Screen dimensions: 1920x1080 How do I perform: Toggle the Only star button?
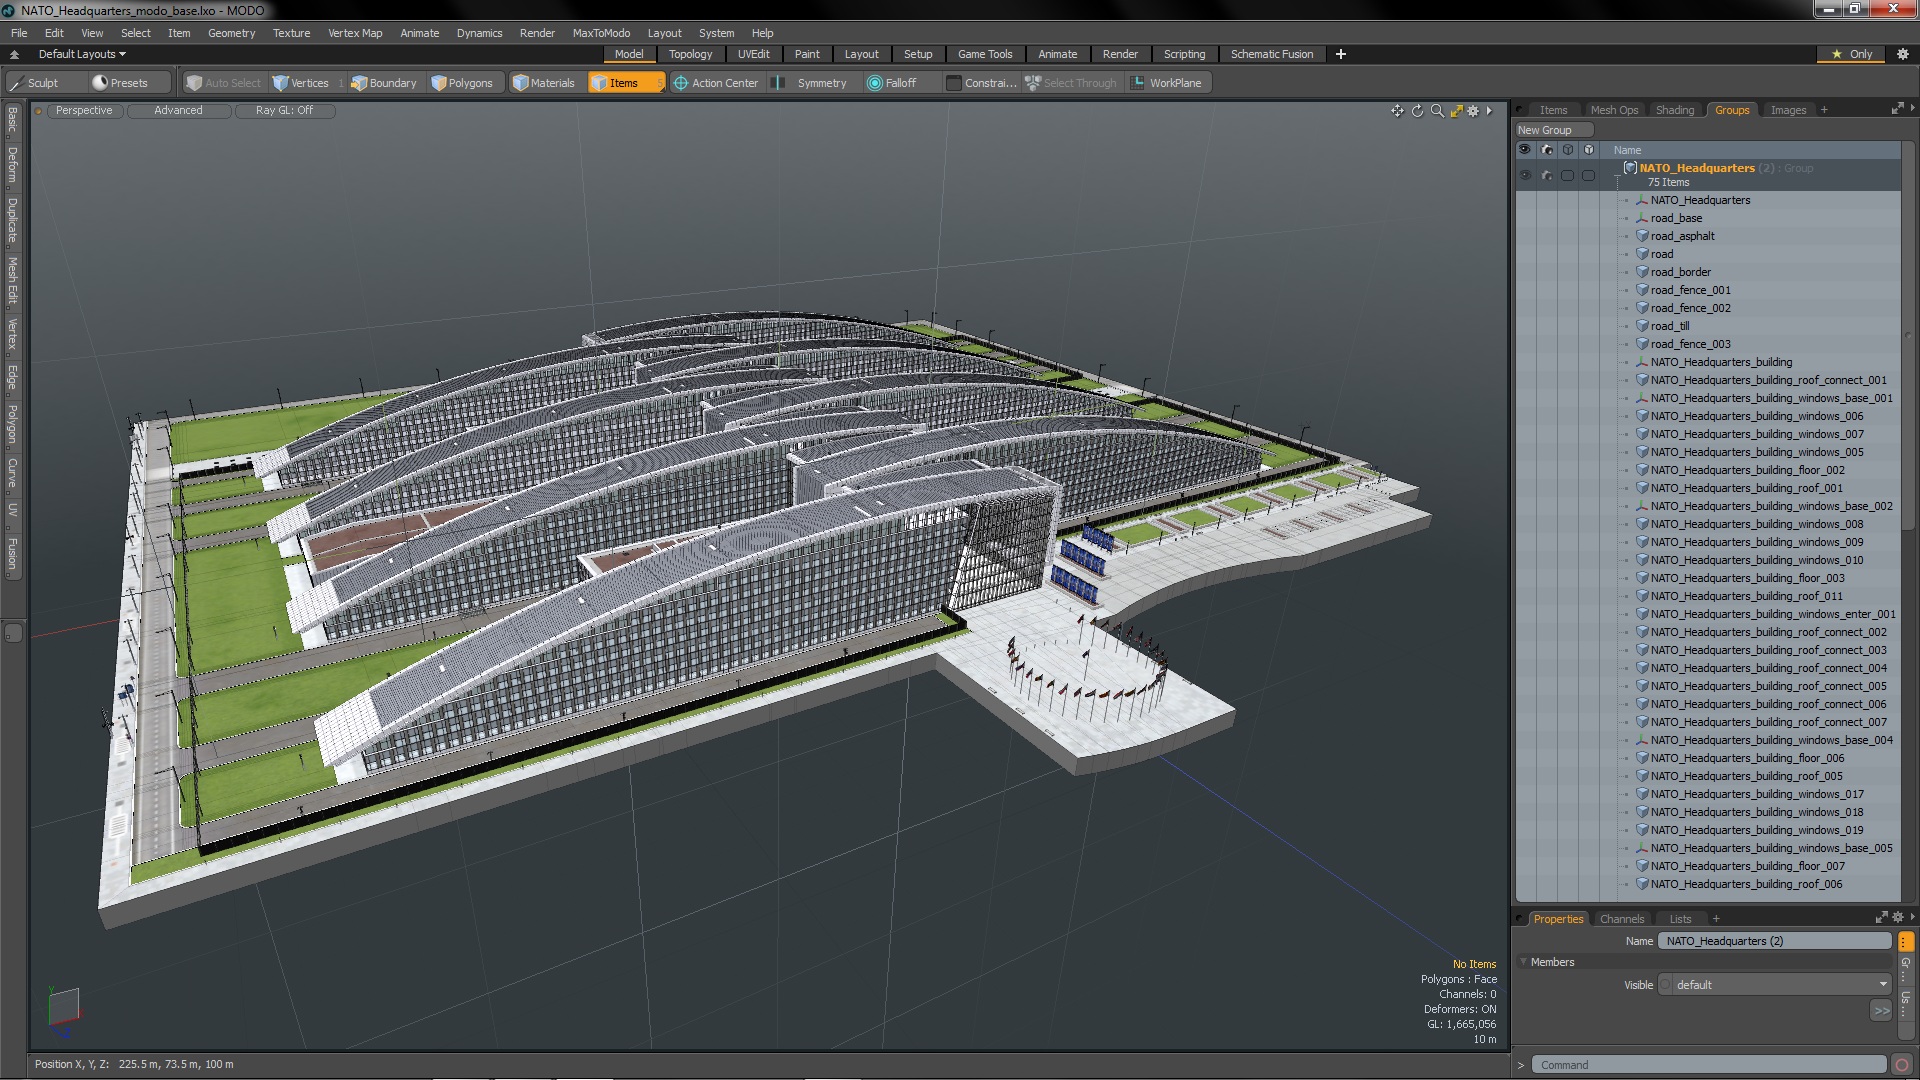1852,54
